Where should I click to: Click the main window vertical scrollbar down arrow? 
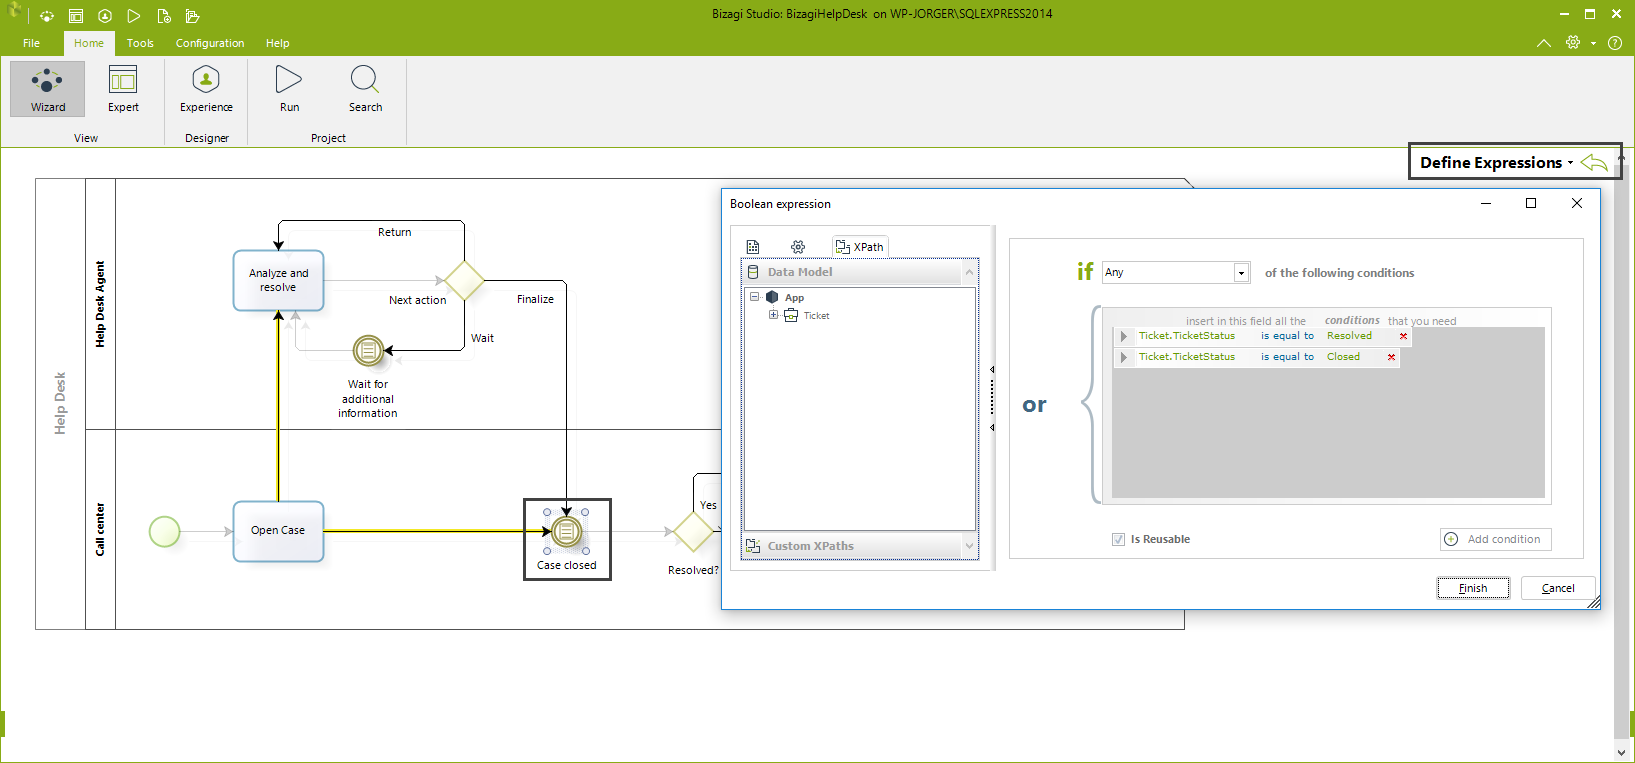pos(1621,752)
